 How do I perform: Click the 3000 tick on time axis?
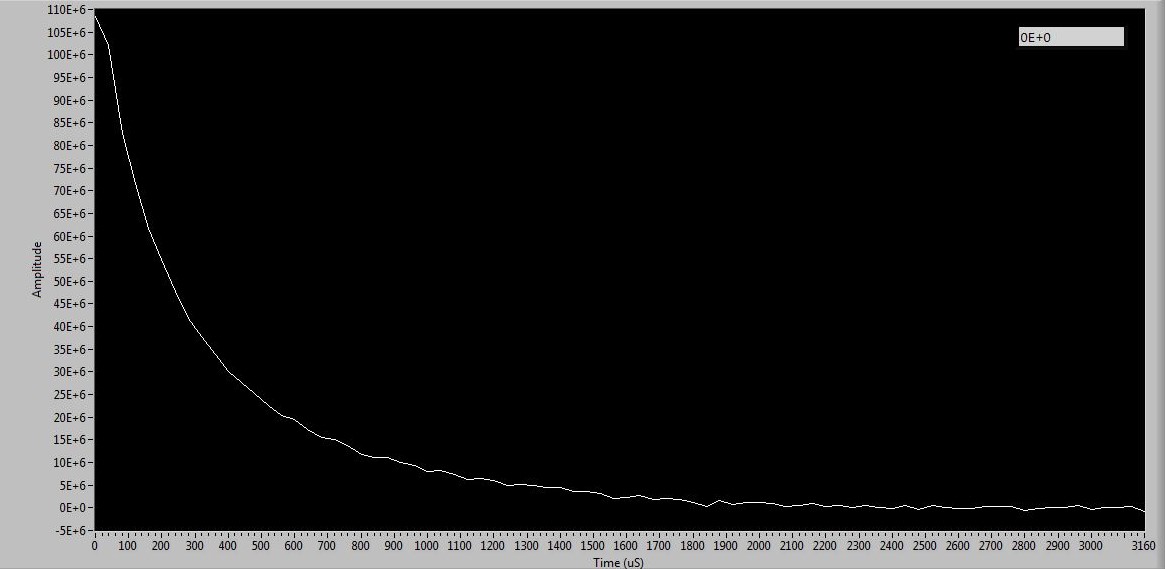(1090, 547)
